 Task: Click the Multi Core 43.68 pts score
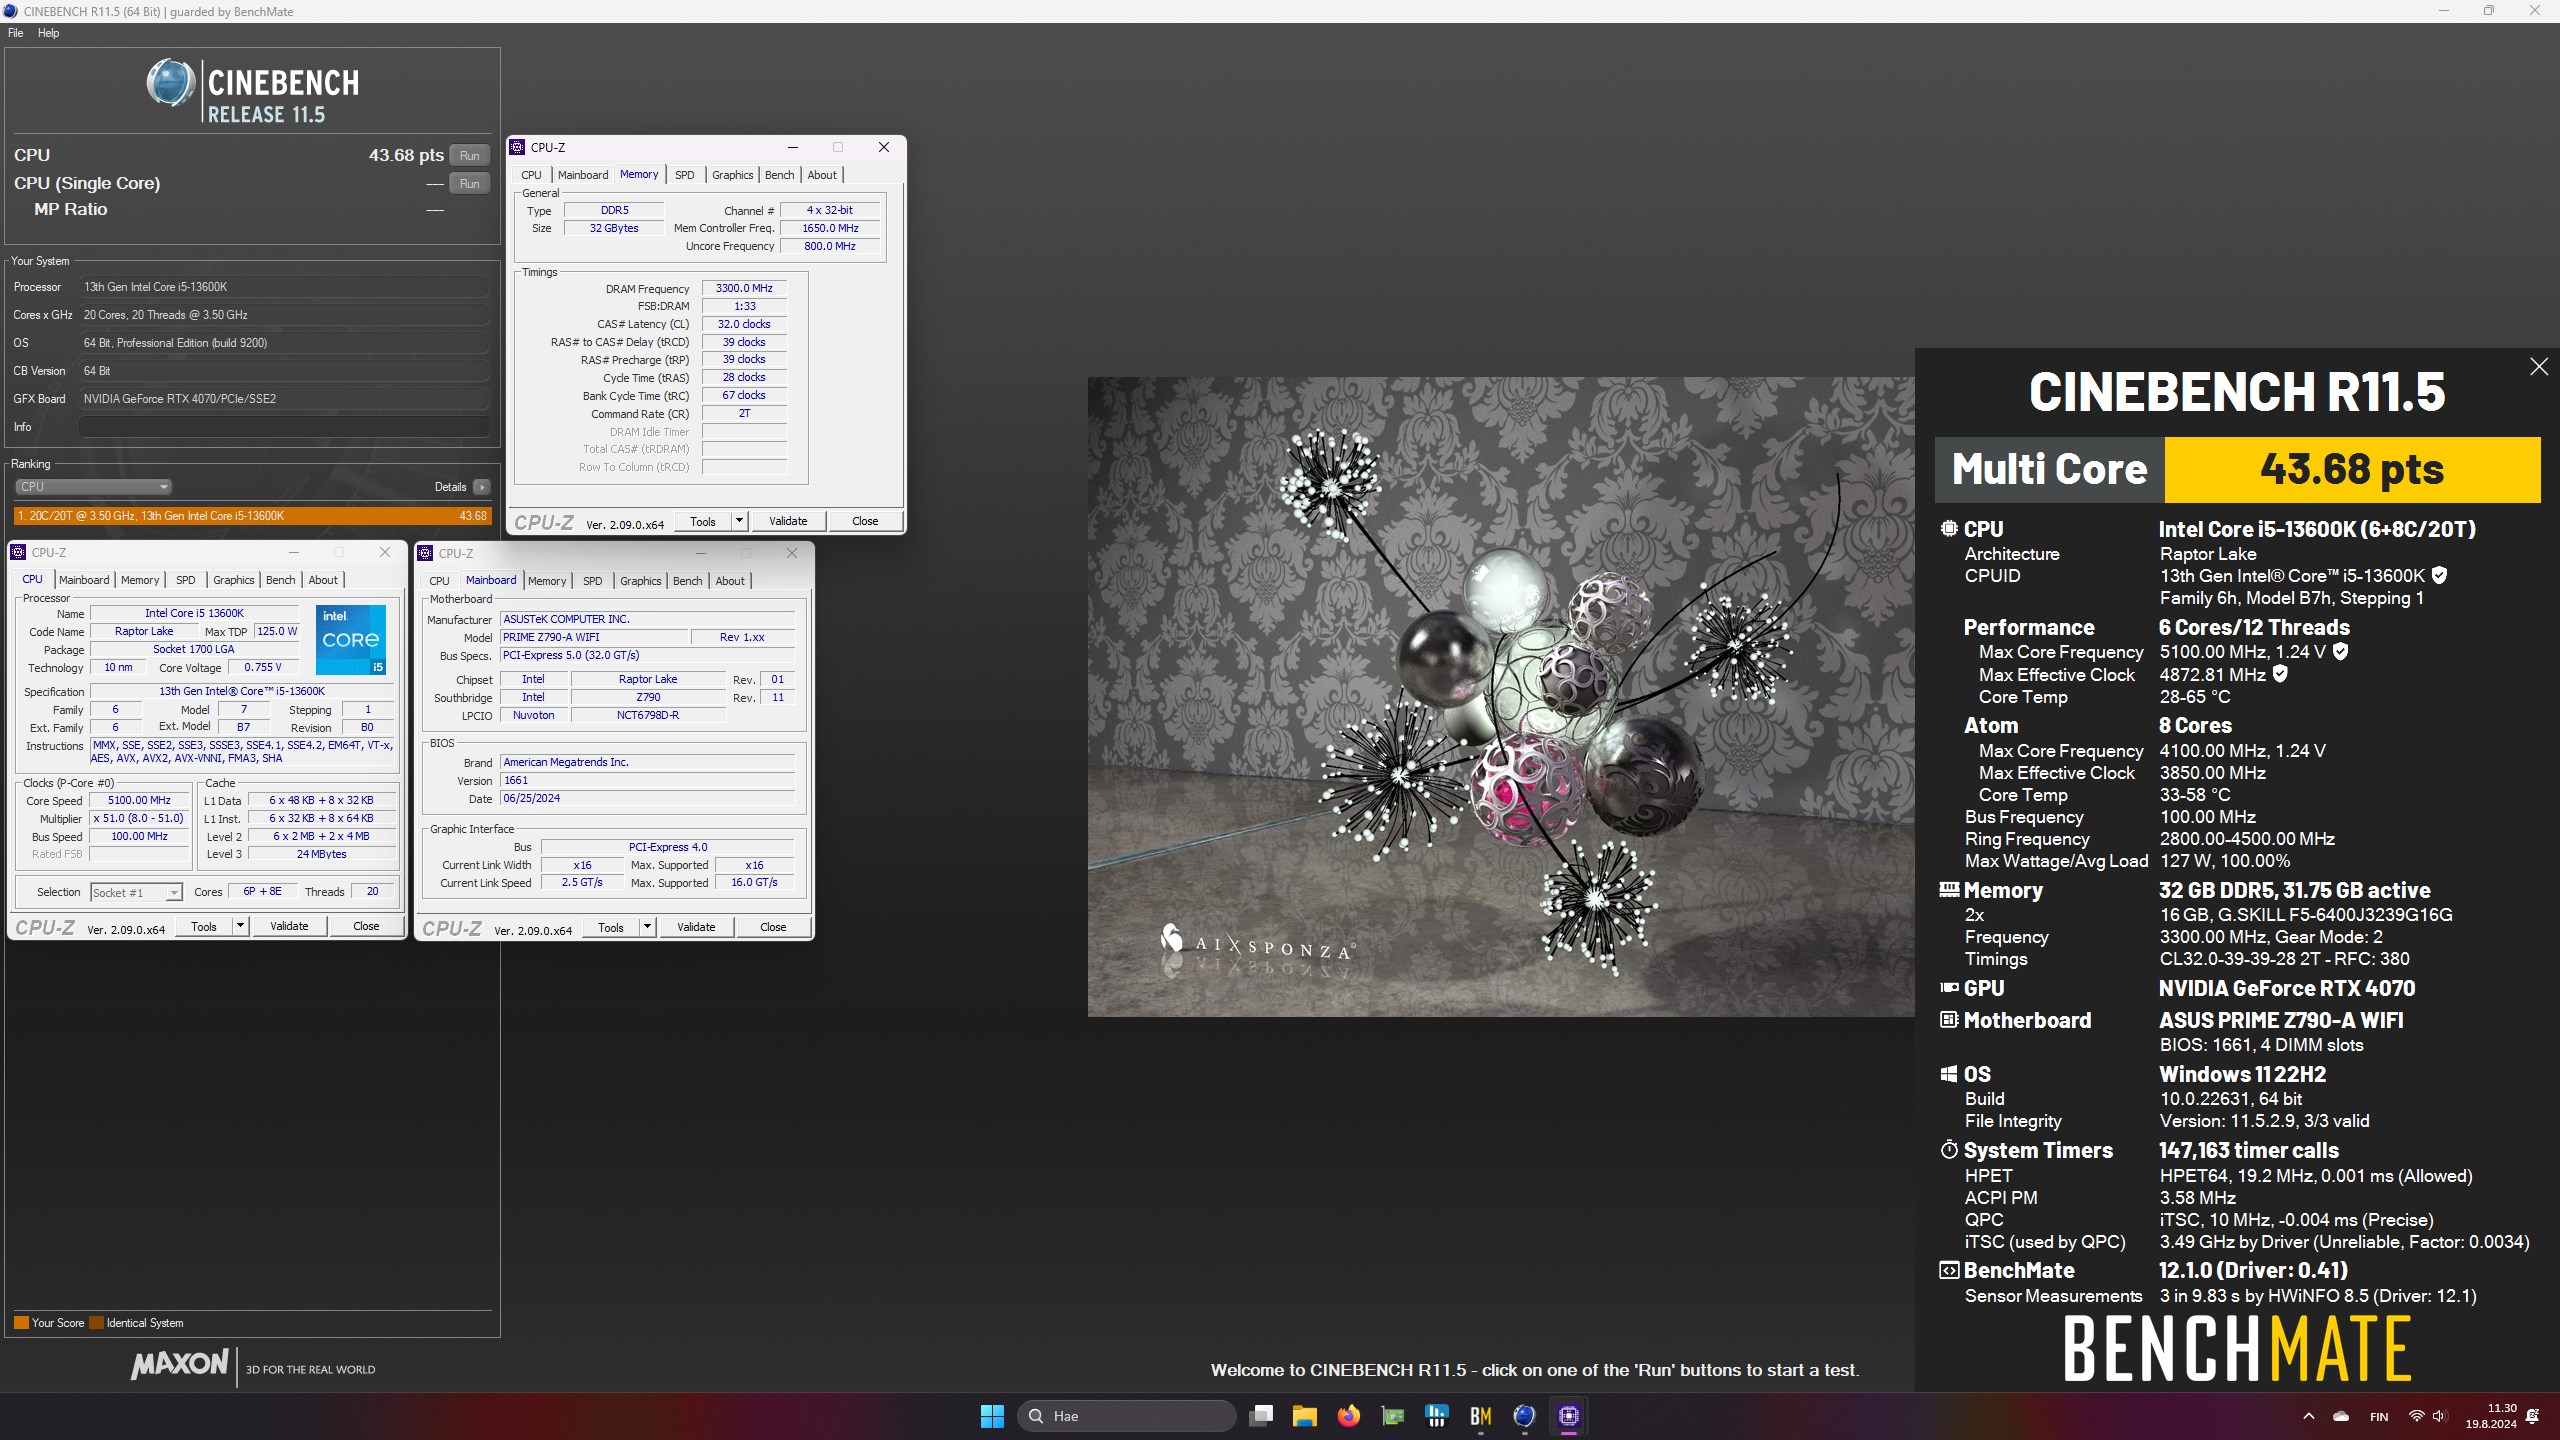pos(2352,469)
